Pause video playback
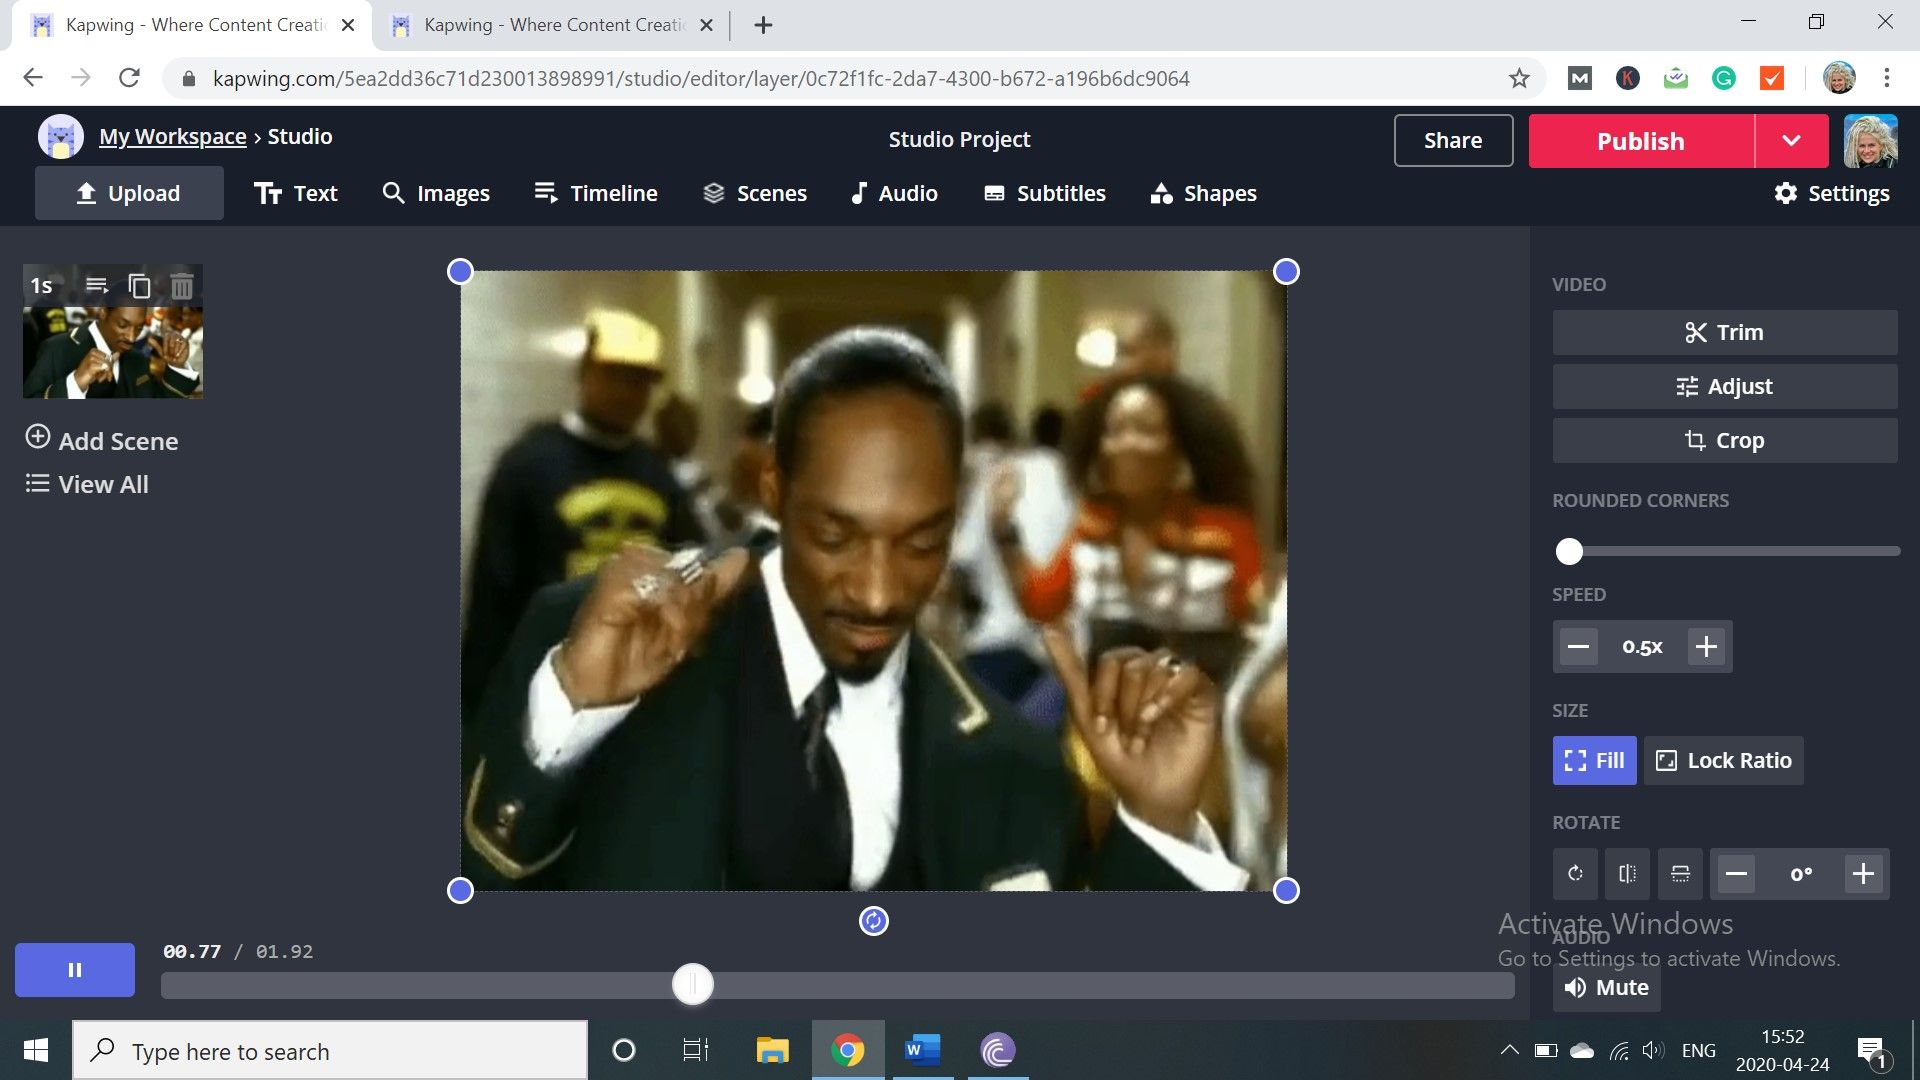The height and width of the screenshot is (1080, 1920). (75, 970)
